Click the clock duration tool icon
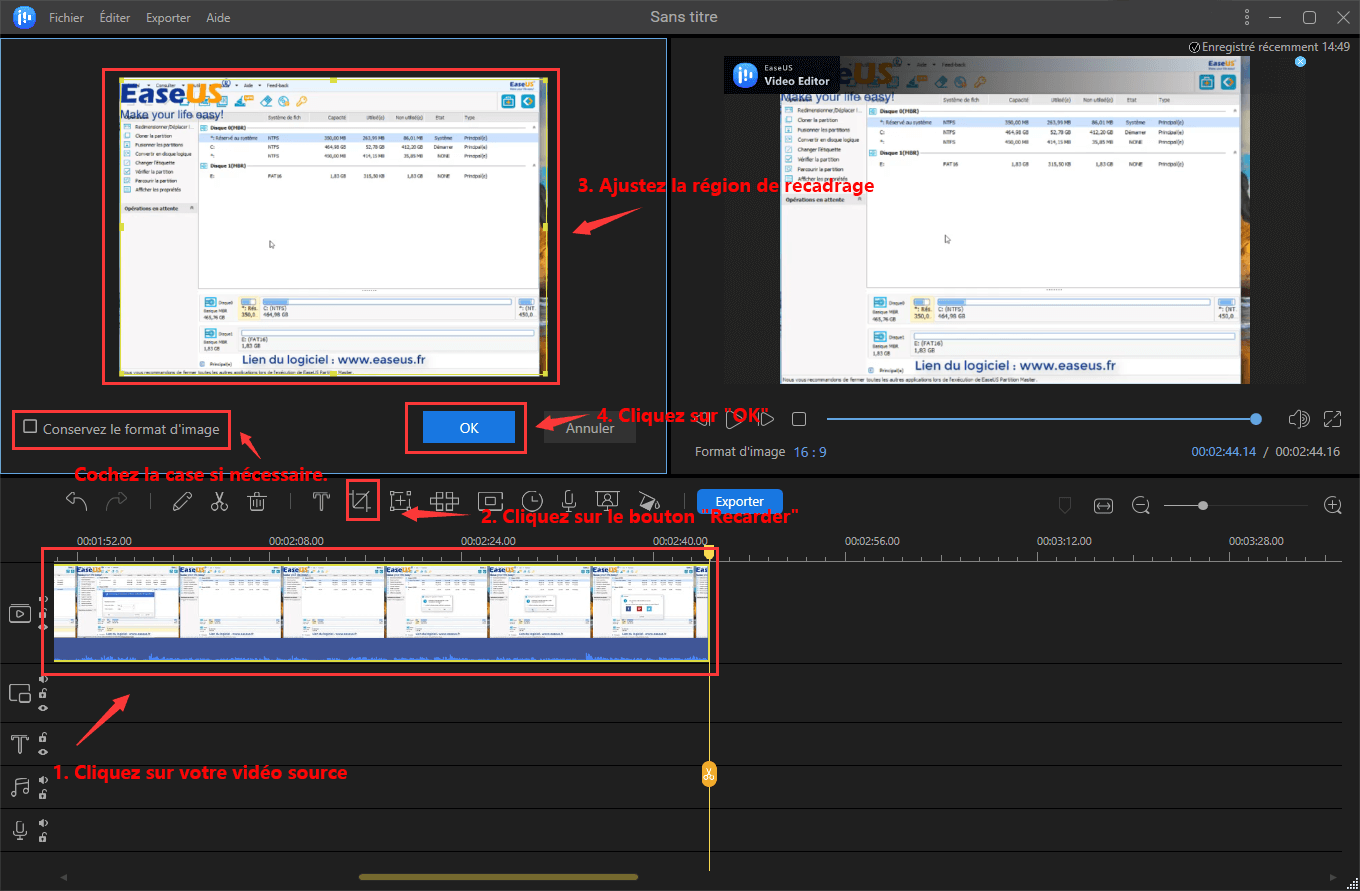 click(532, 502)
